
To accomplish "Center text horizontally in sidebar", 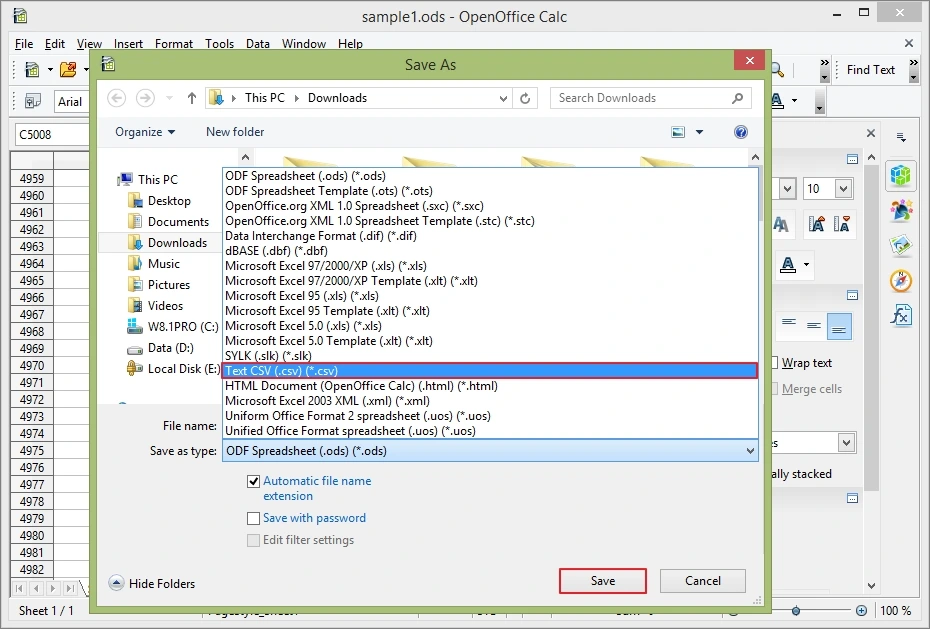I will click(814, 325).
